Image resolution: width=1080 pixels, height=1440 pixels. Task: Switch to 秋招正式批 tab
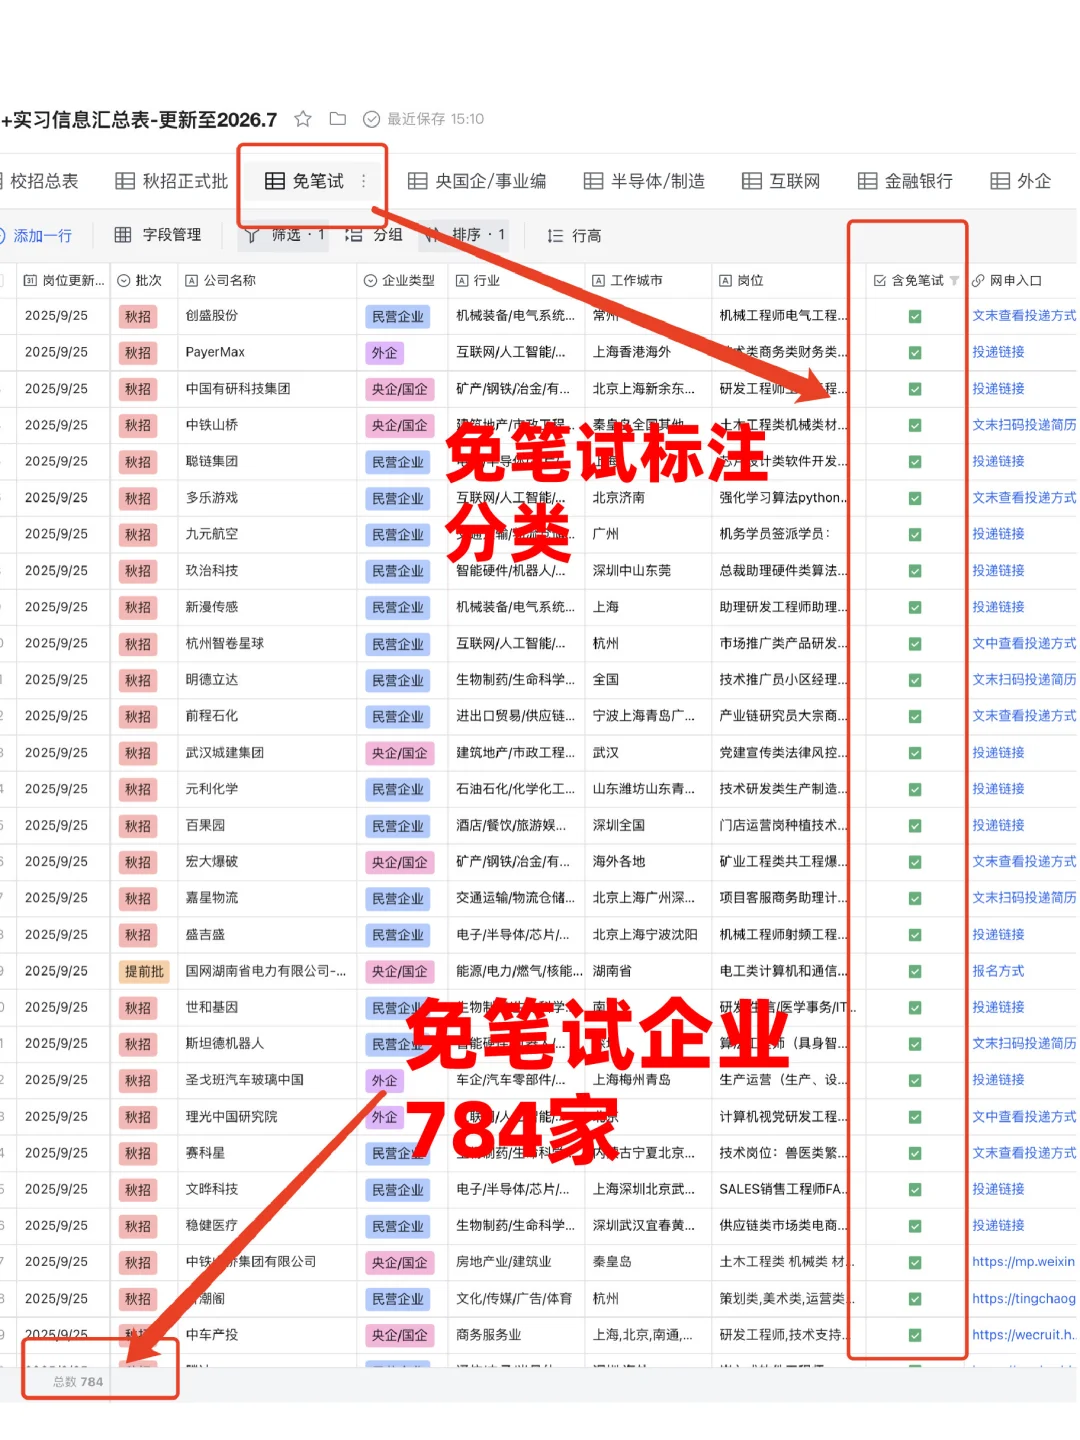[172, 181]
